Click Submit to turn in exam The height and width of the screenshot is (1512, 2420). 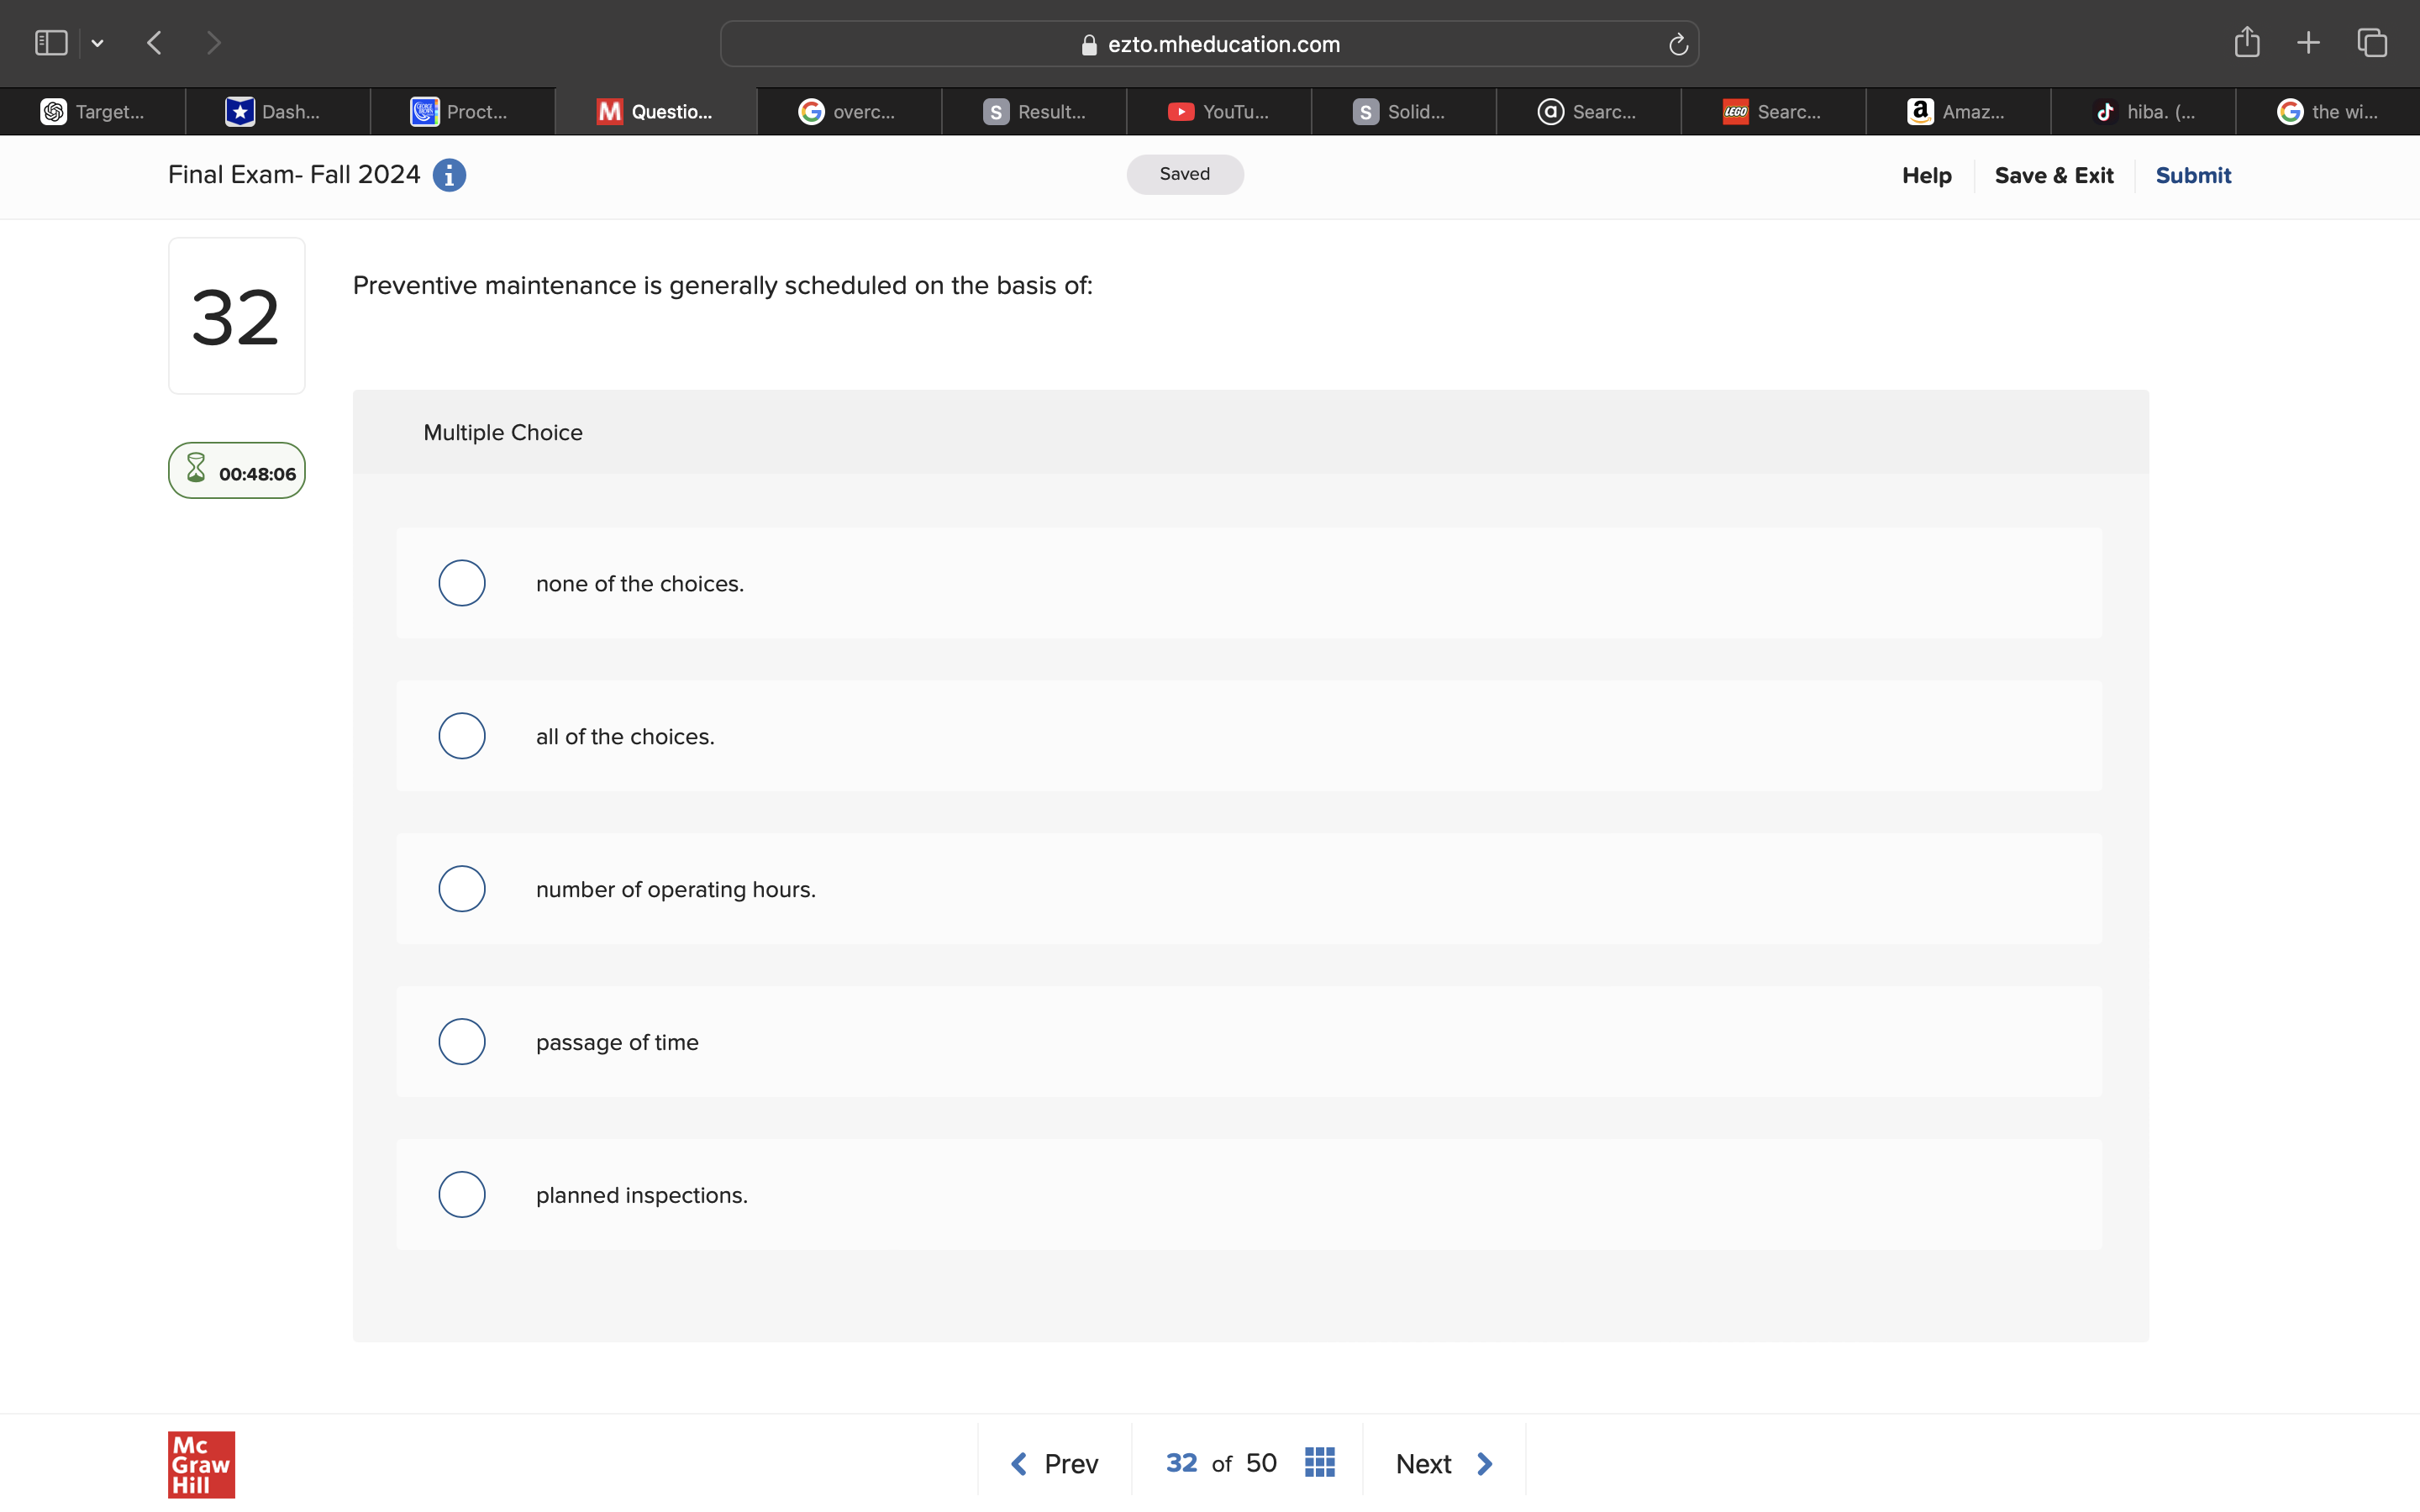point(2192,176)
